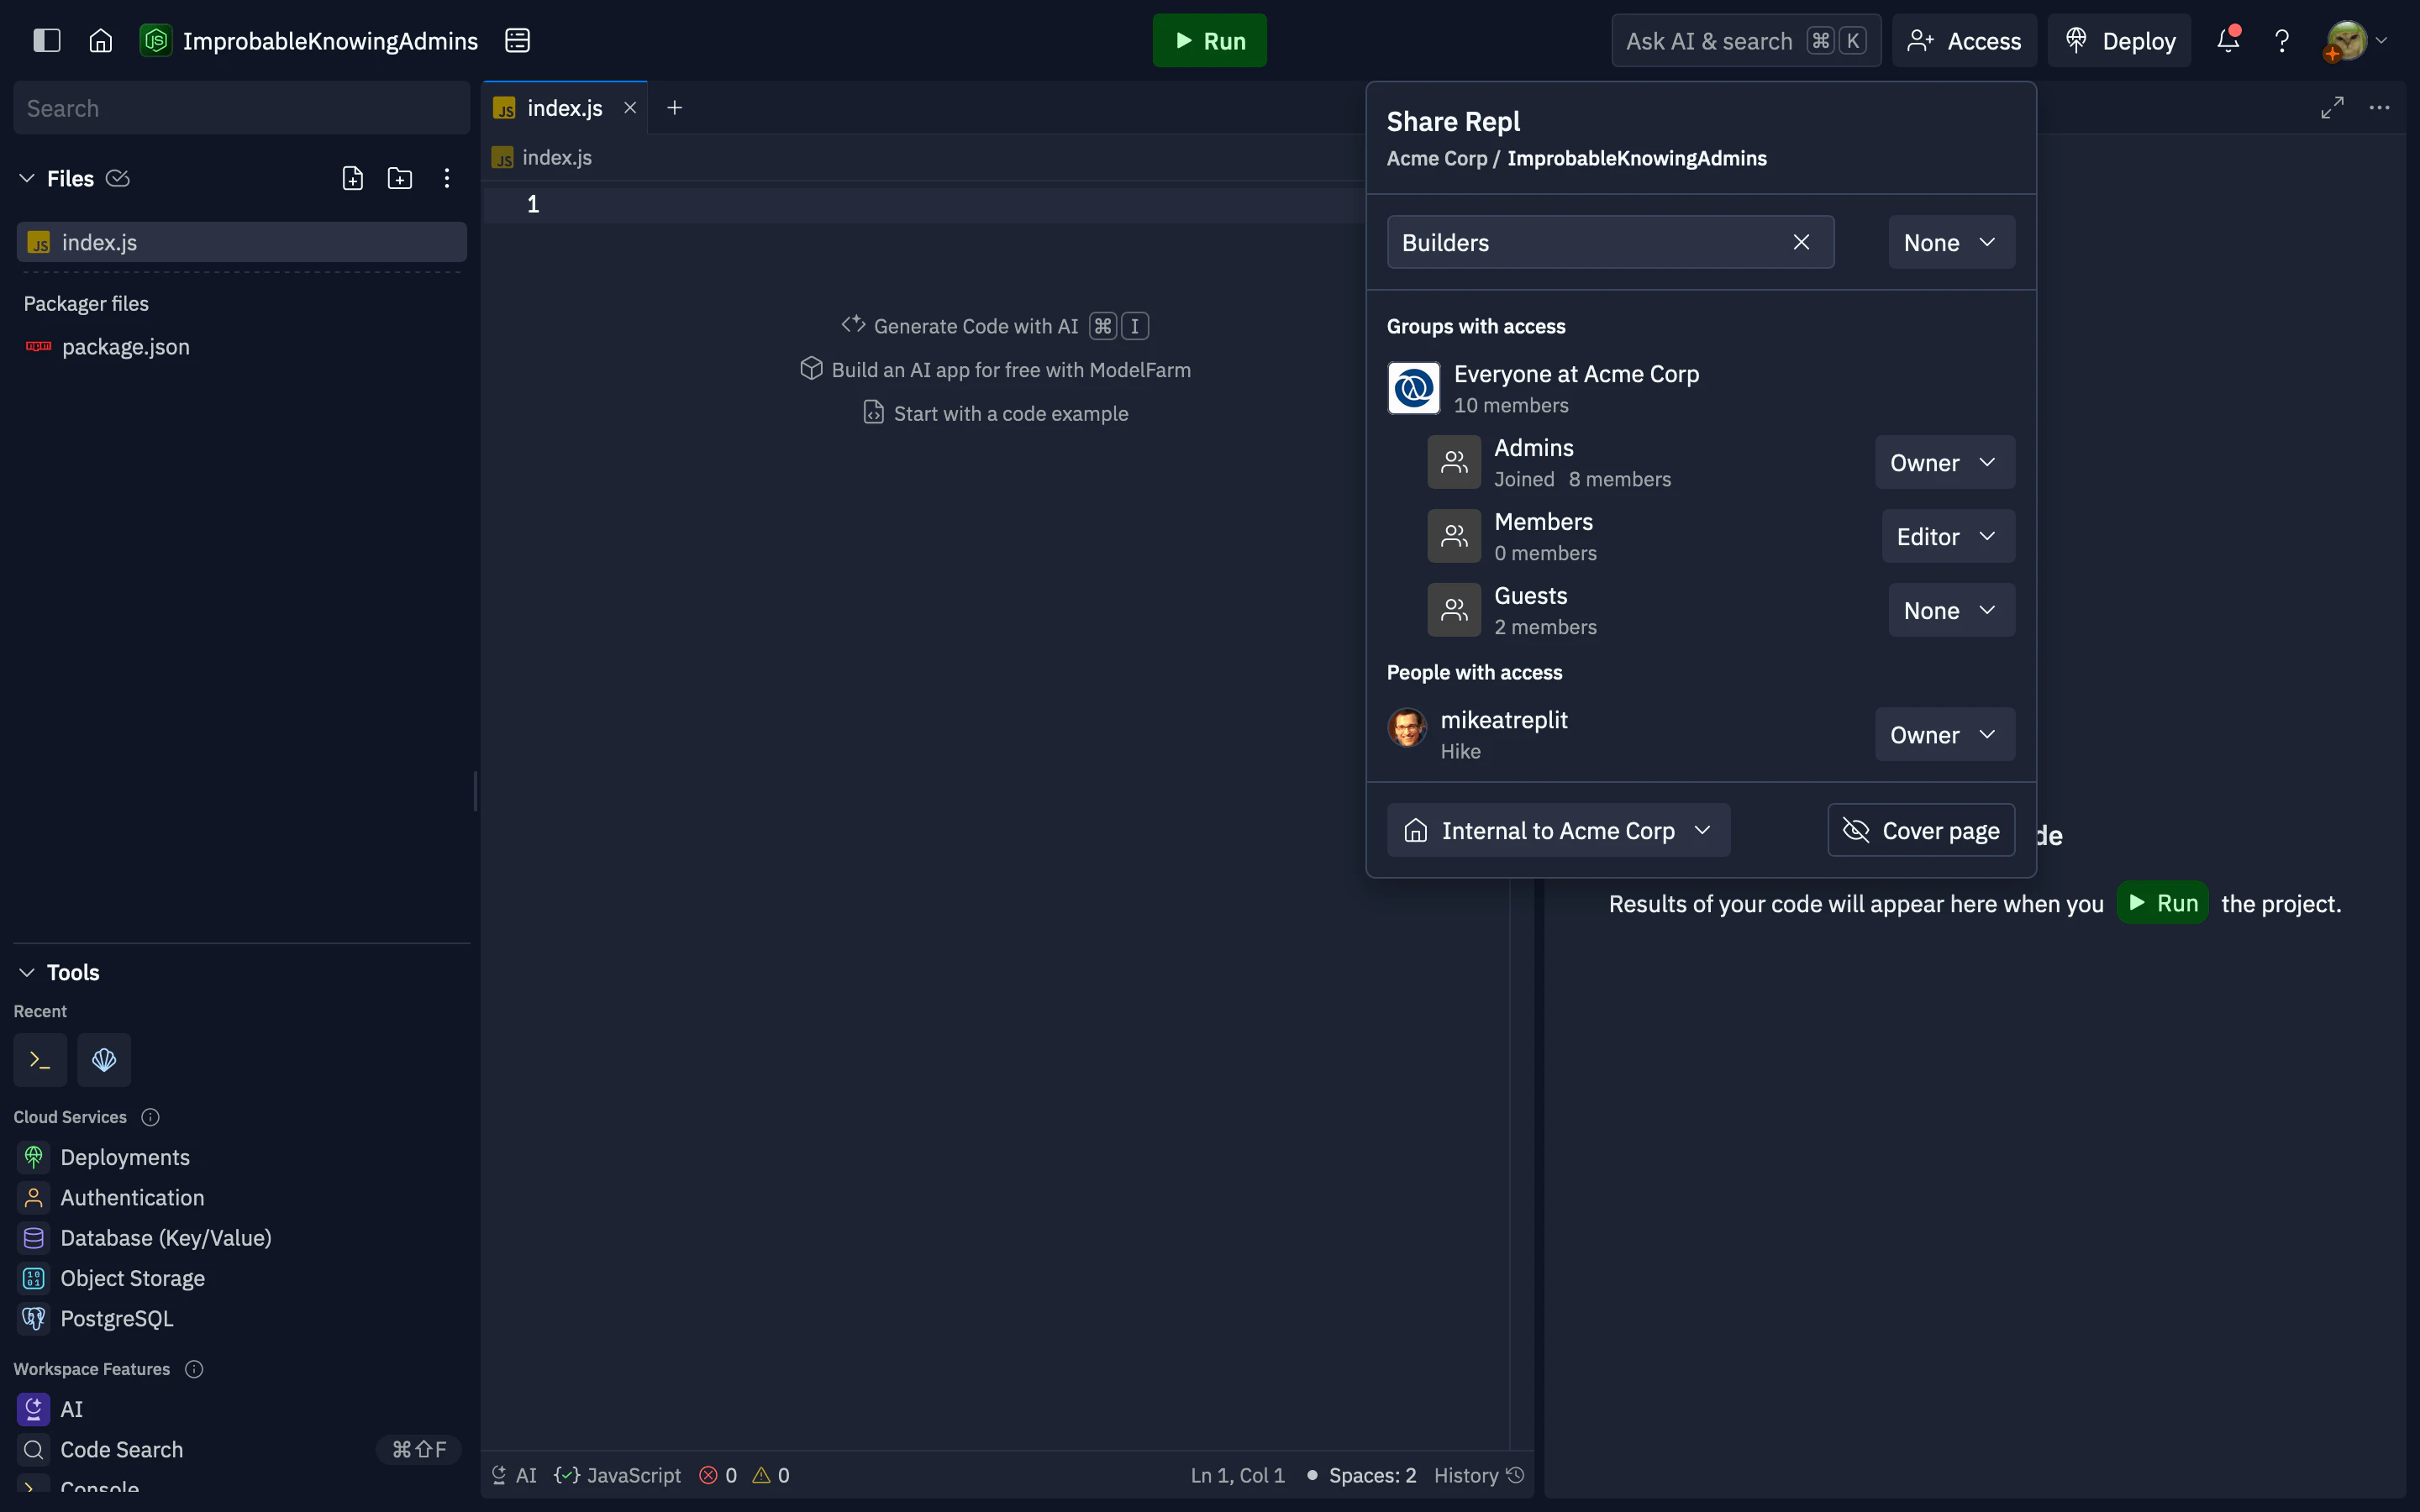This screenshot has width=2420, height=1512.
Task: Open the repl info card icon
Action: (x=517, y=40)
